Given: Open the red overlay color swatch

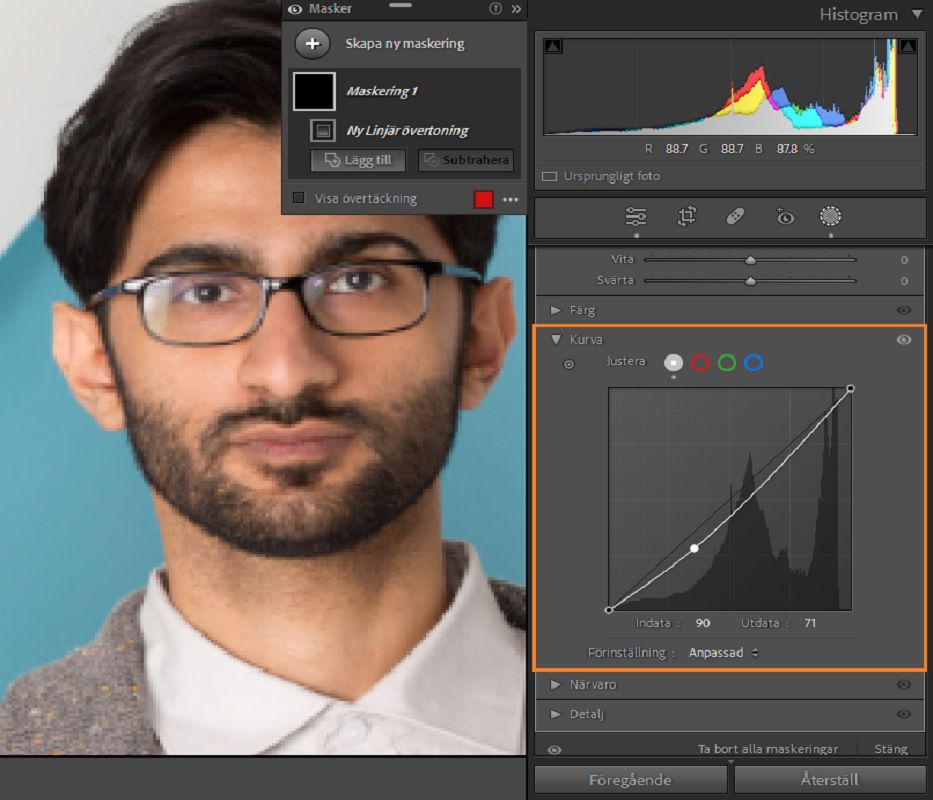Looking at the screenshot, I should click(x=483, y=199).
